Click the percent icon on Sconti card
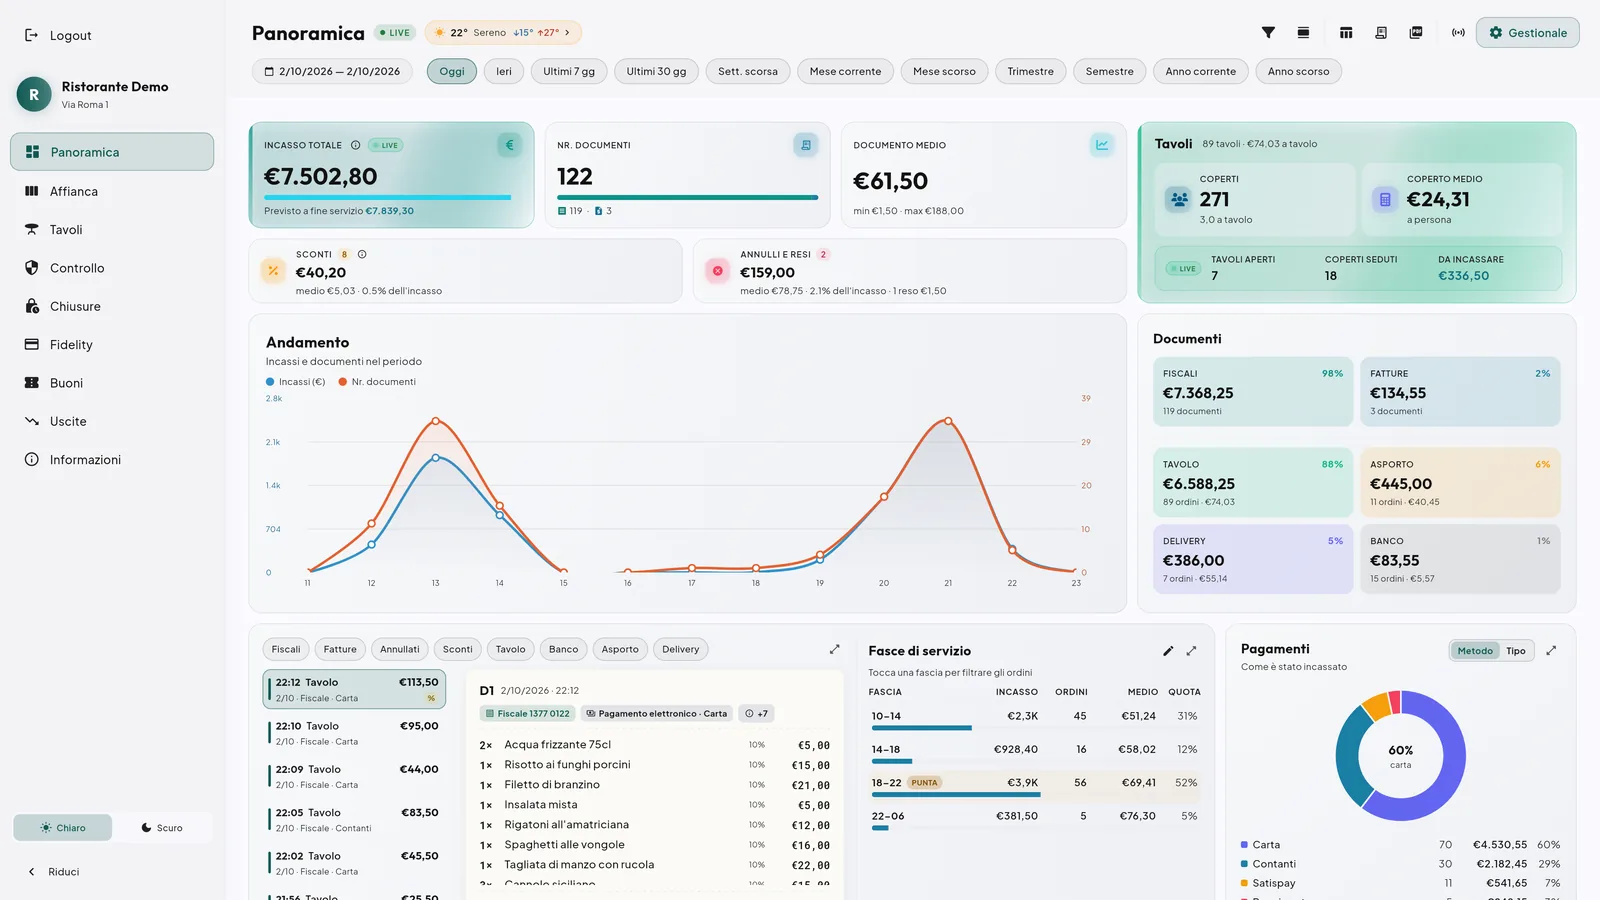 pos(273,271)
